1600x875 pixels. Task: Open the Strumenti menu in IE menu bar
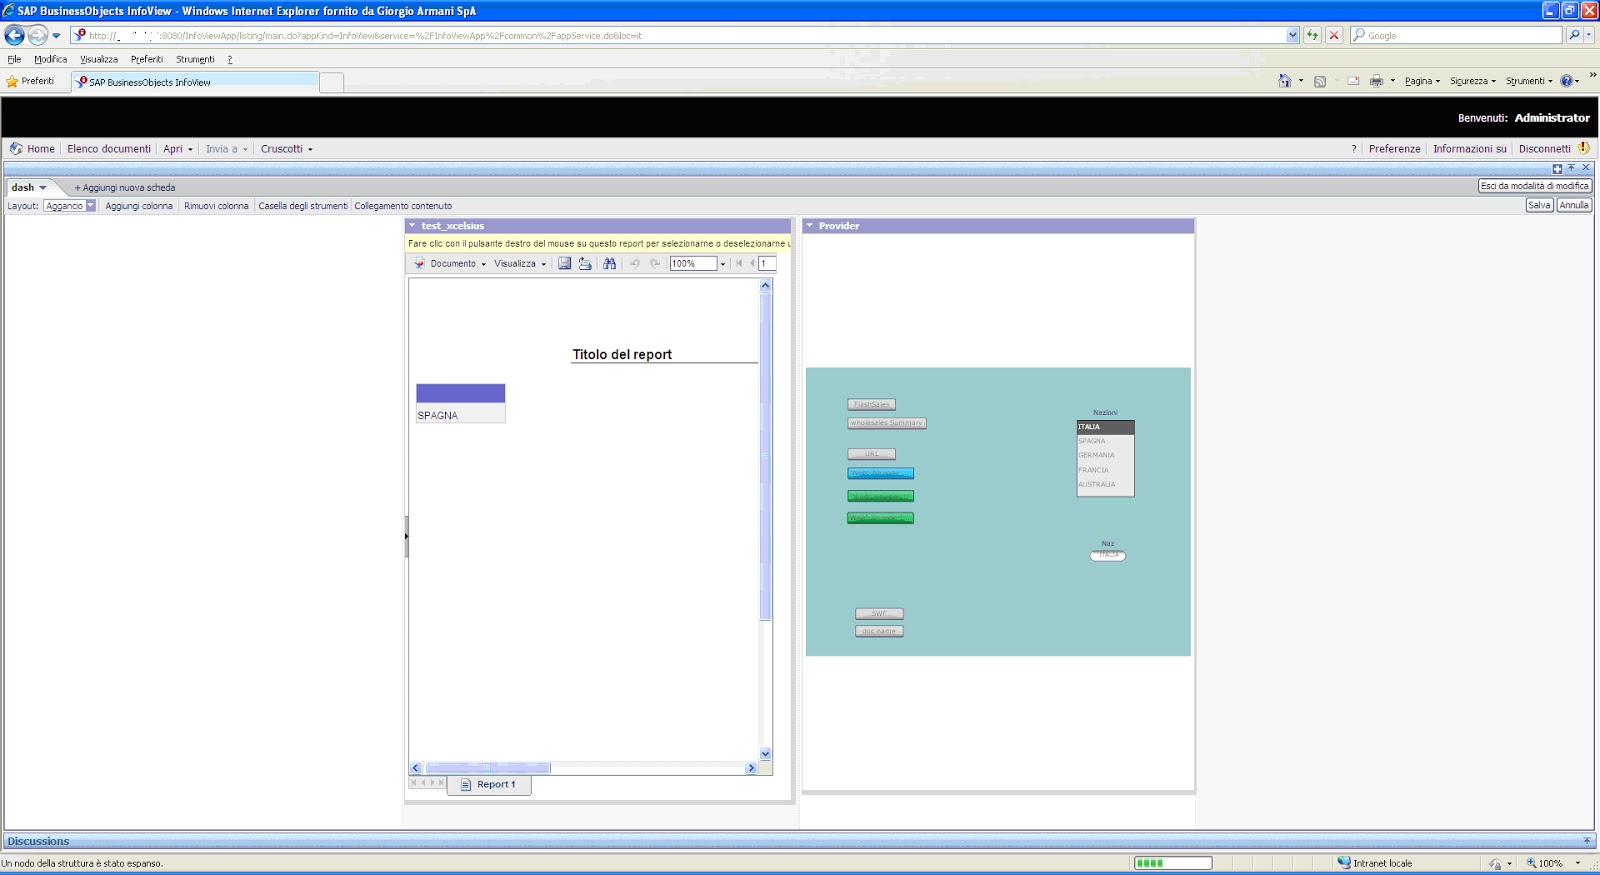(195, 59)
